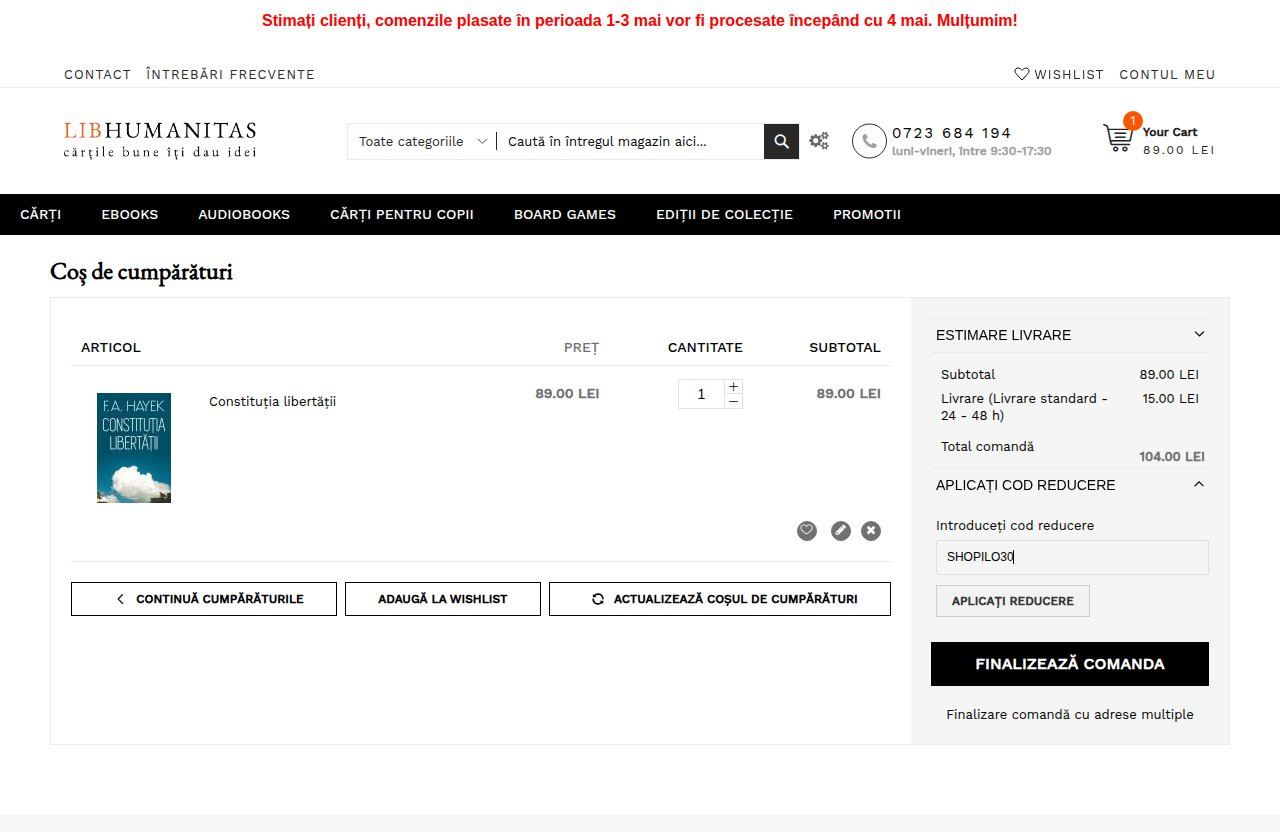Open the shopping cart icon
The width and height of the screenshot is (1280, 832).
coord(1118,138)
